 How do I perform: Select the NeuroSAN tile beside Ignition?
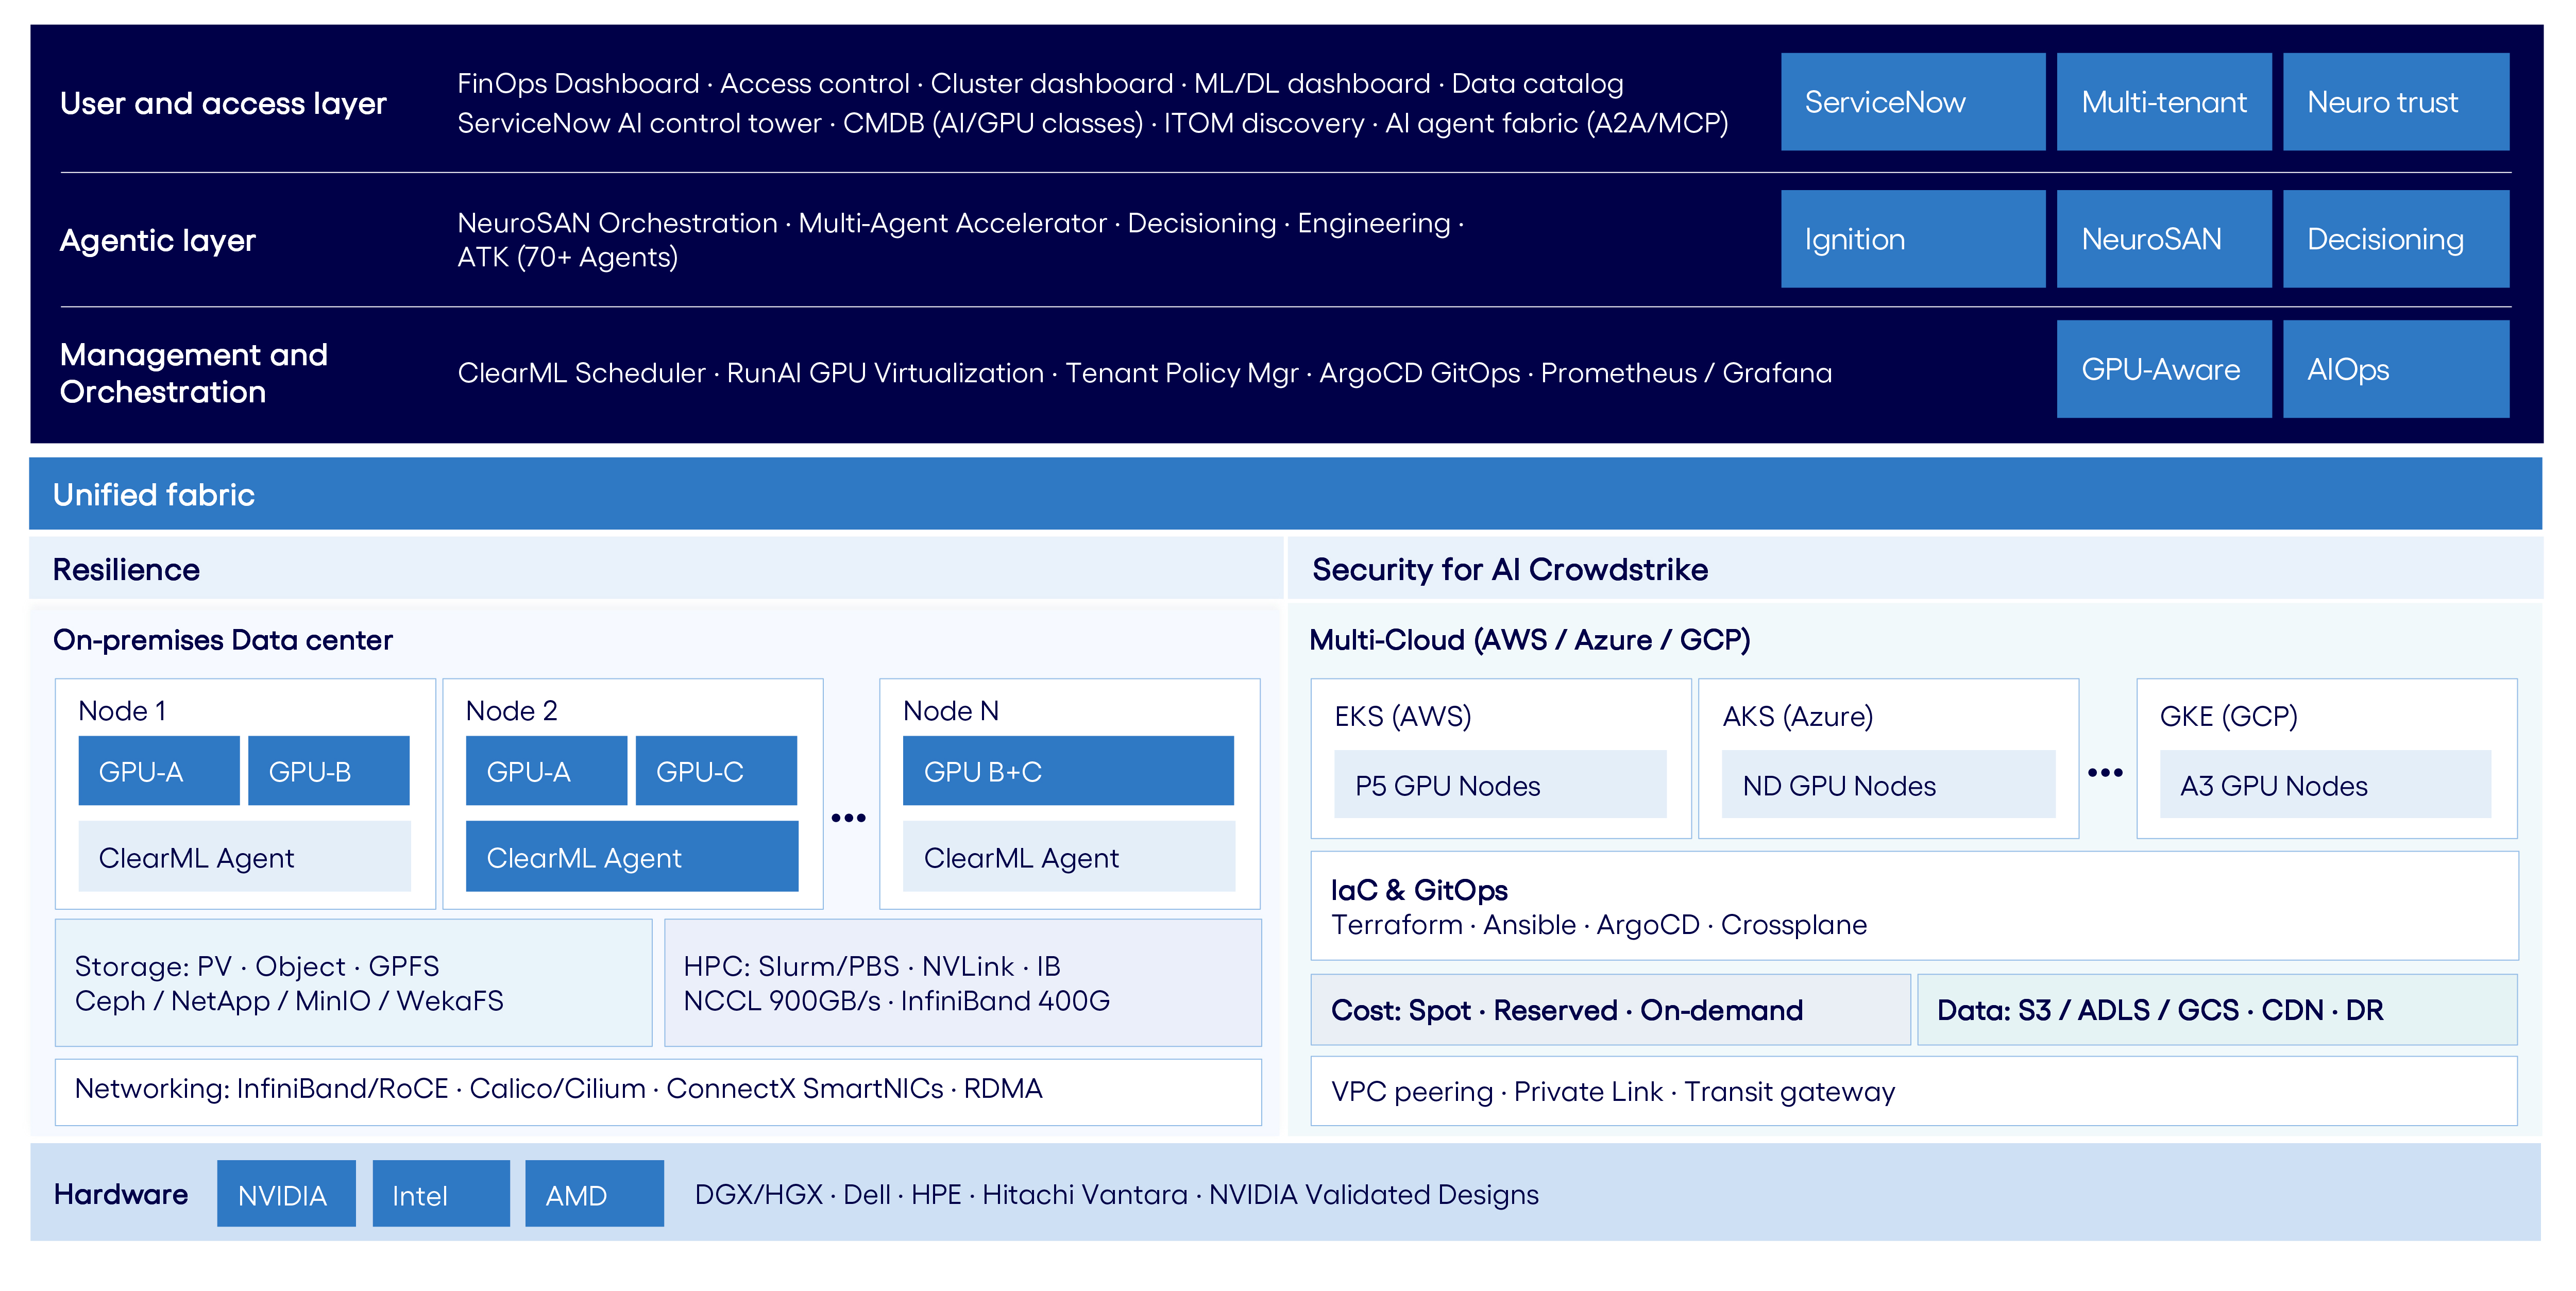click(2164, 239)
